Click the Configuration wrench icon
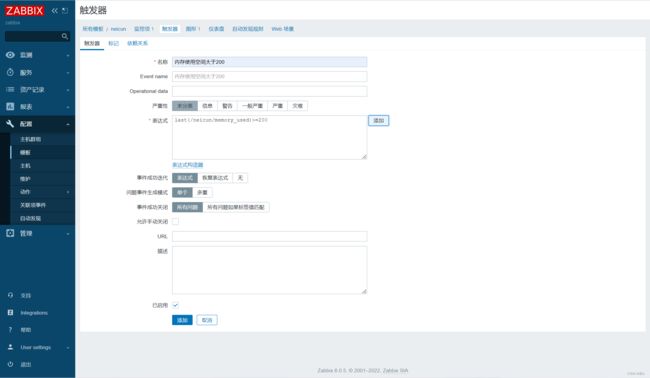Image resolution: width=650 pixels, height=378 pixels. click(10, 124)
